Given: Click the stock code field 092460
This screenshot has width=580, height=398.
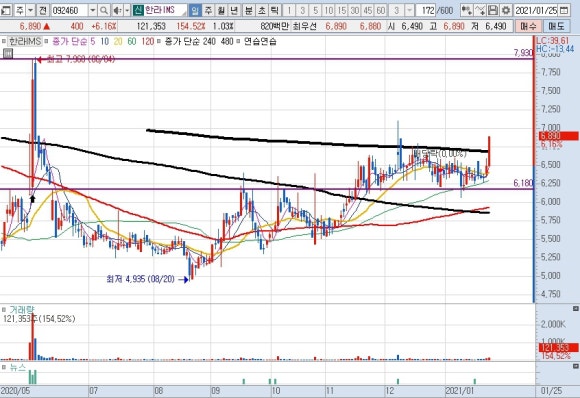Looking at the screenshot, I should (x=69, y=10).
